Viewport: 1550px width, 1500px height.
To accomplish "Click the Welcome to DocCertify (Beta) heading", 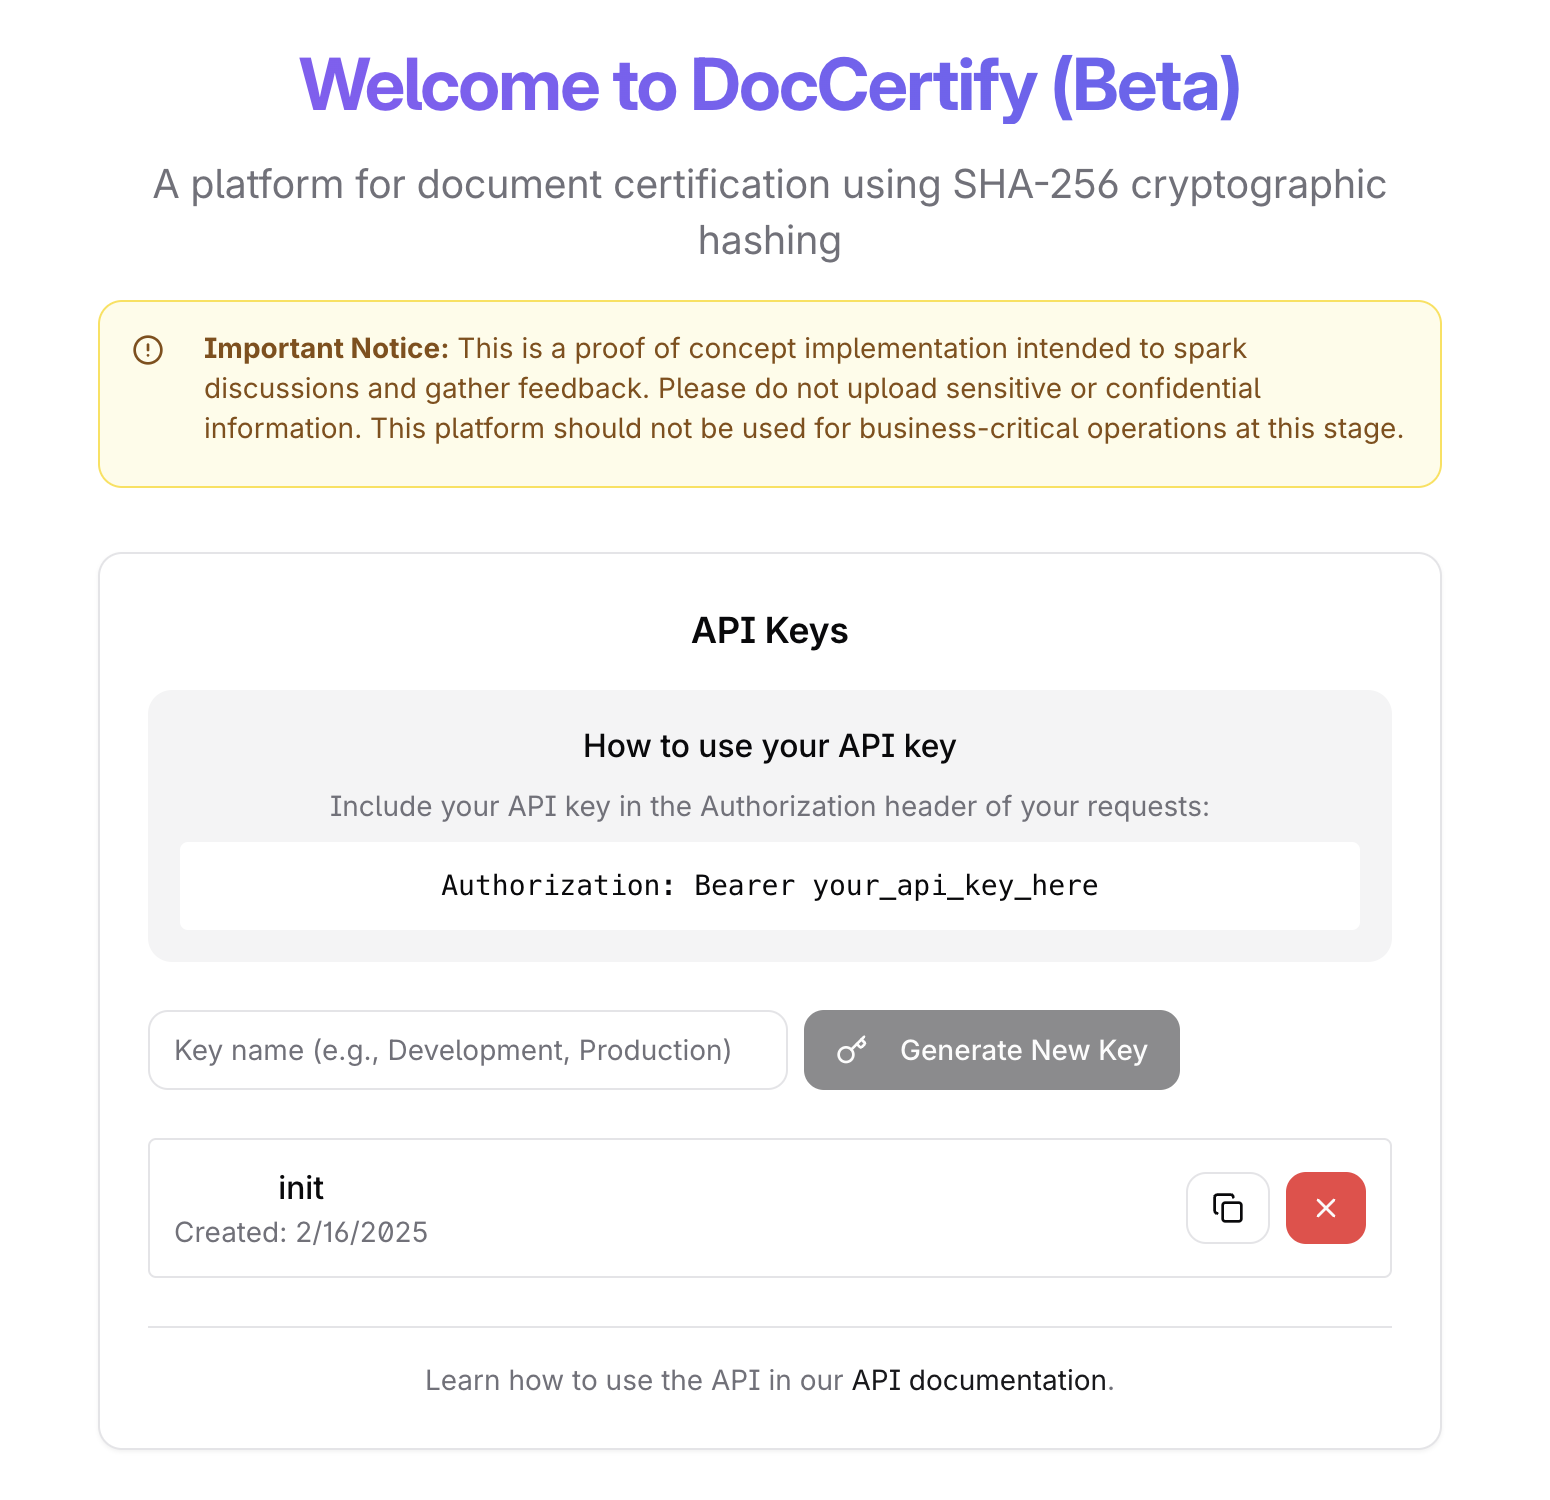I will pyautogui.click(x=770, y=85).
